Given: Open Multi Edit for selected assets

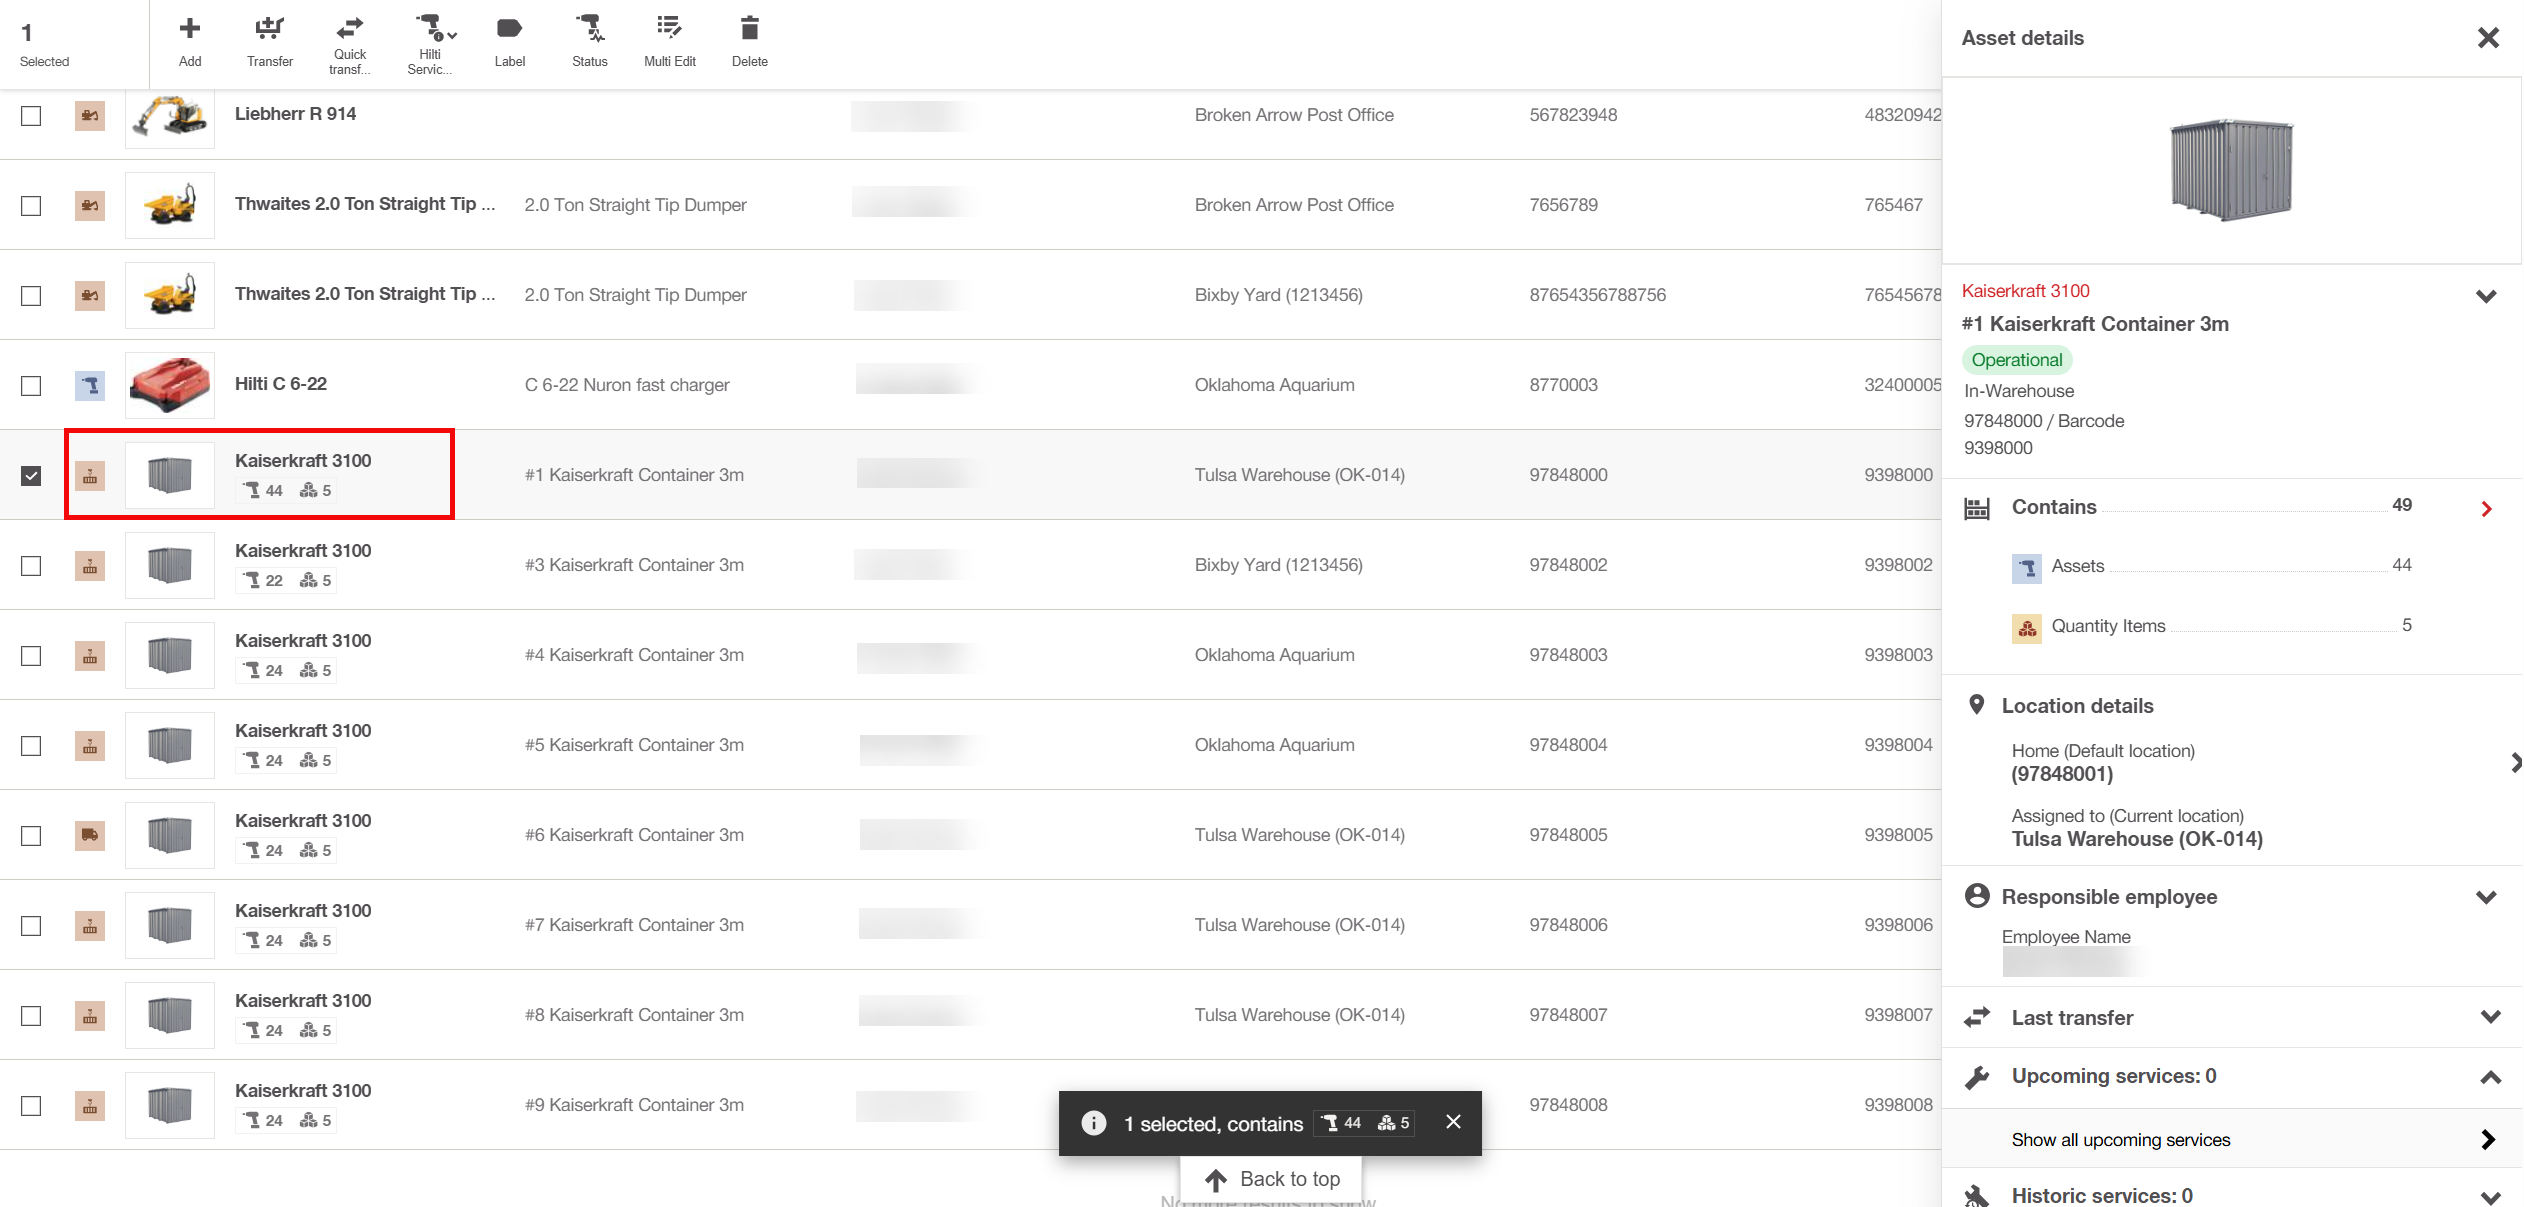Looking at the screenshot, I should pos(670,41).
